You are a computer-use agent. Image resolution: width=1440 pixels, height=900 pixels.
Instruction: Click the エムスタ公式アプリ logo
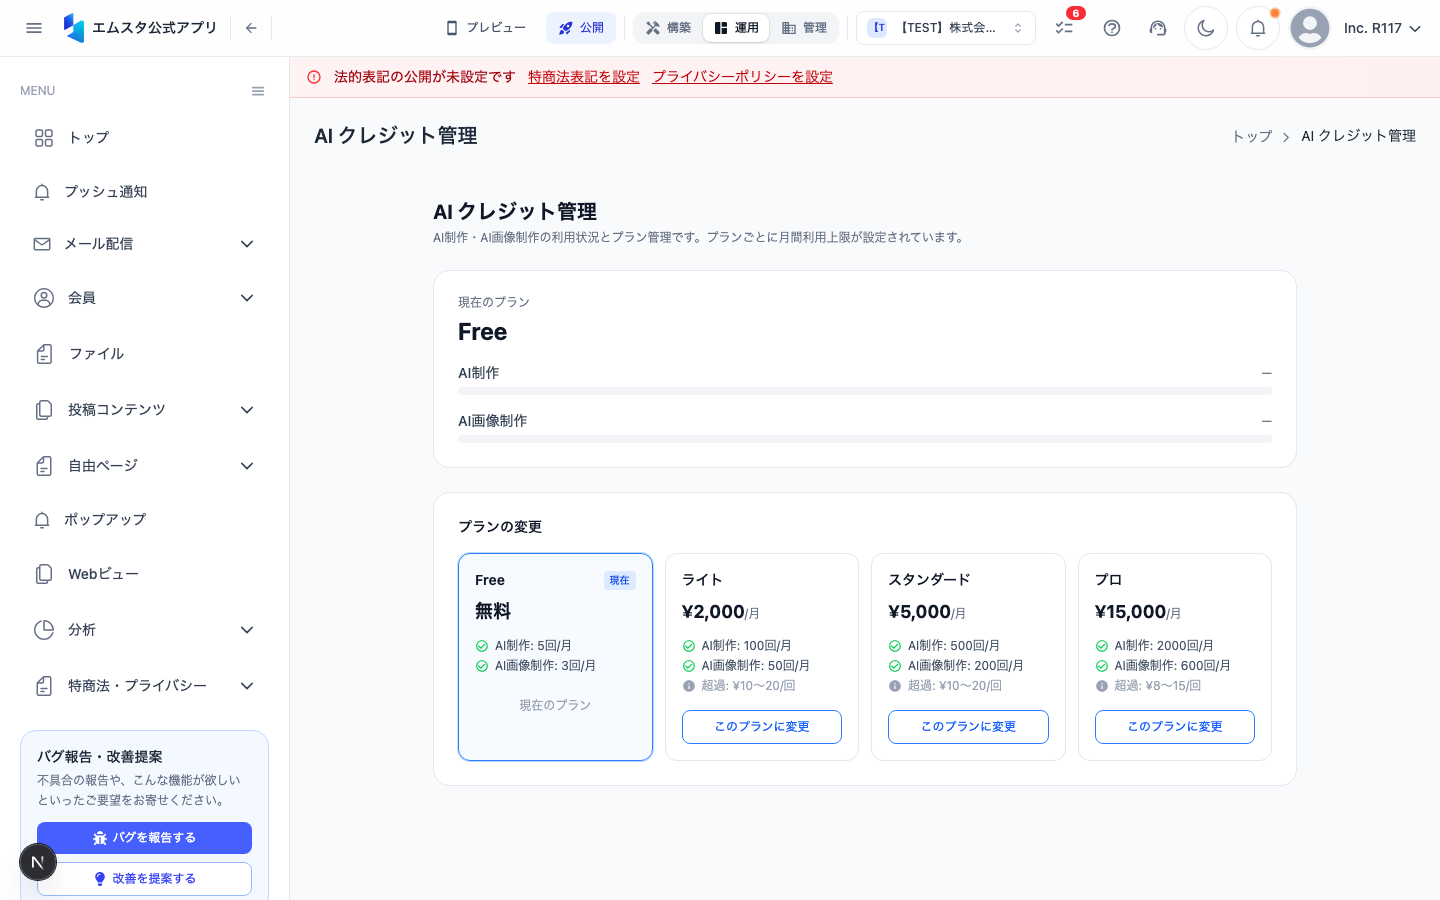[x=140, y=28]
